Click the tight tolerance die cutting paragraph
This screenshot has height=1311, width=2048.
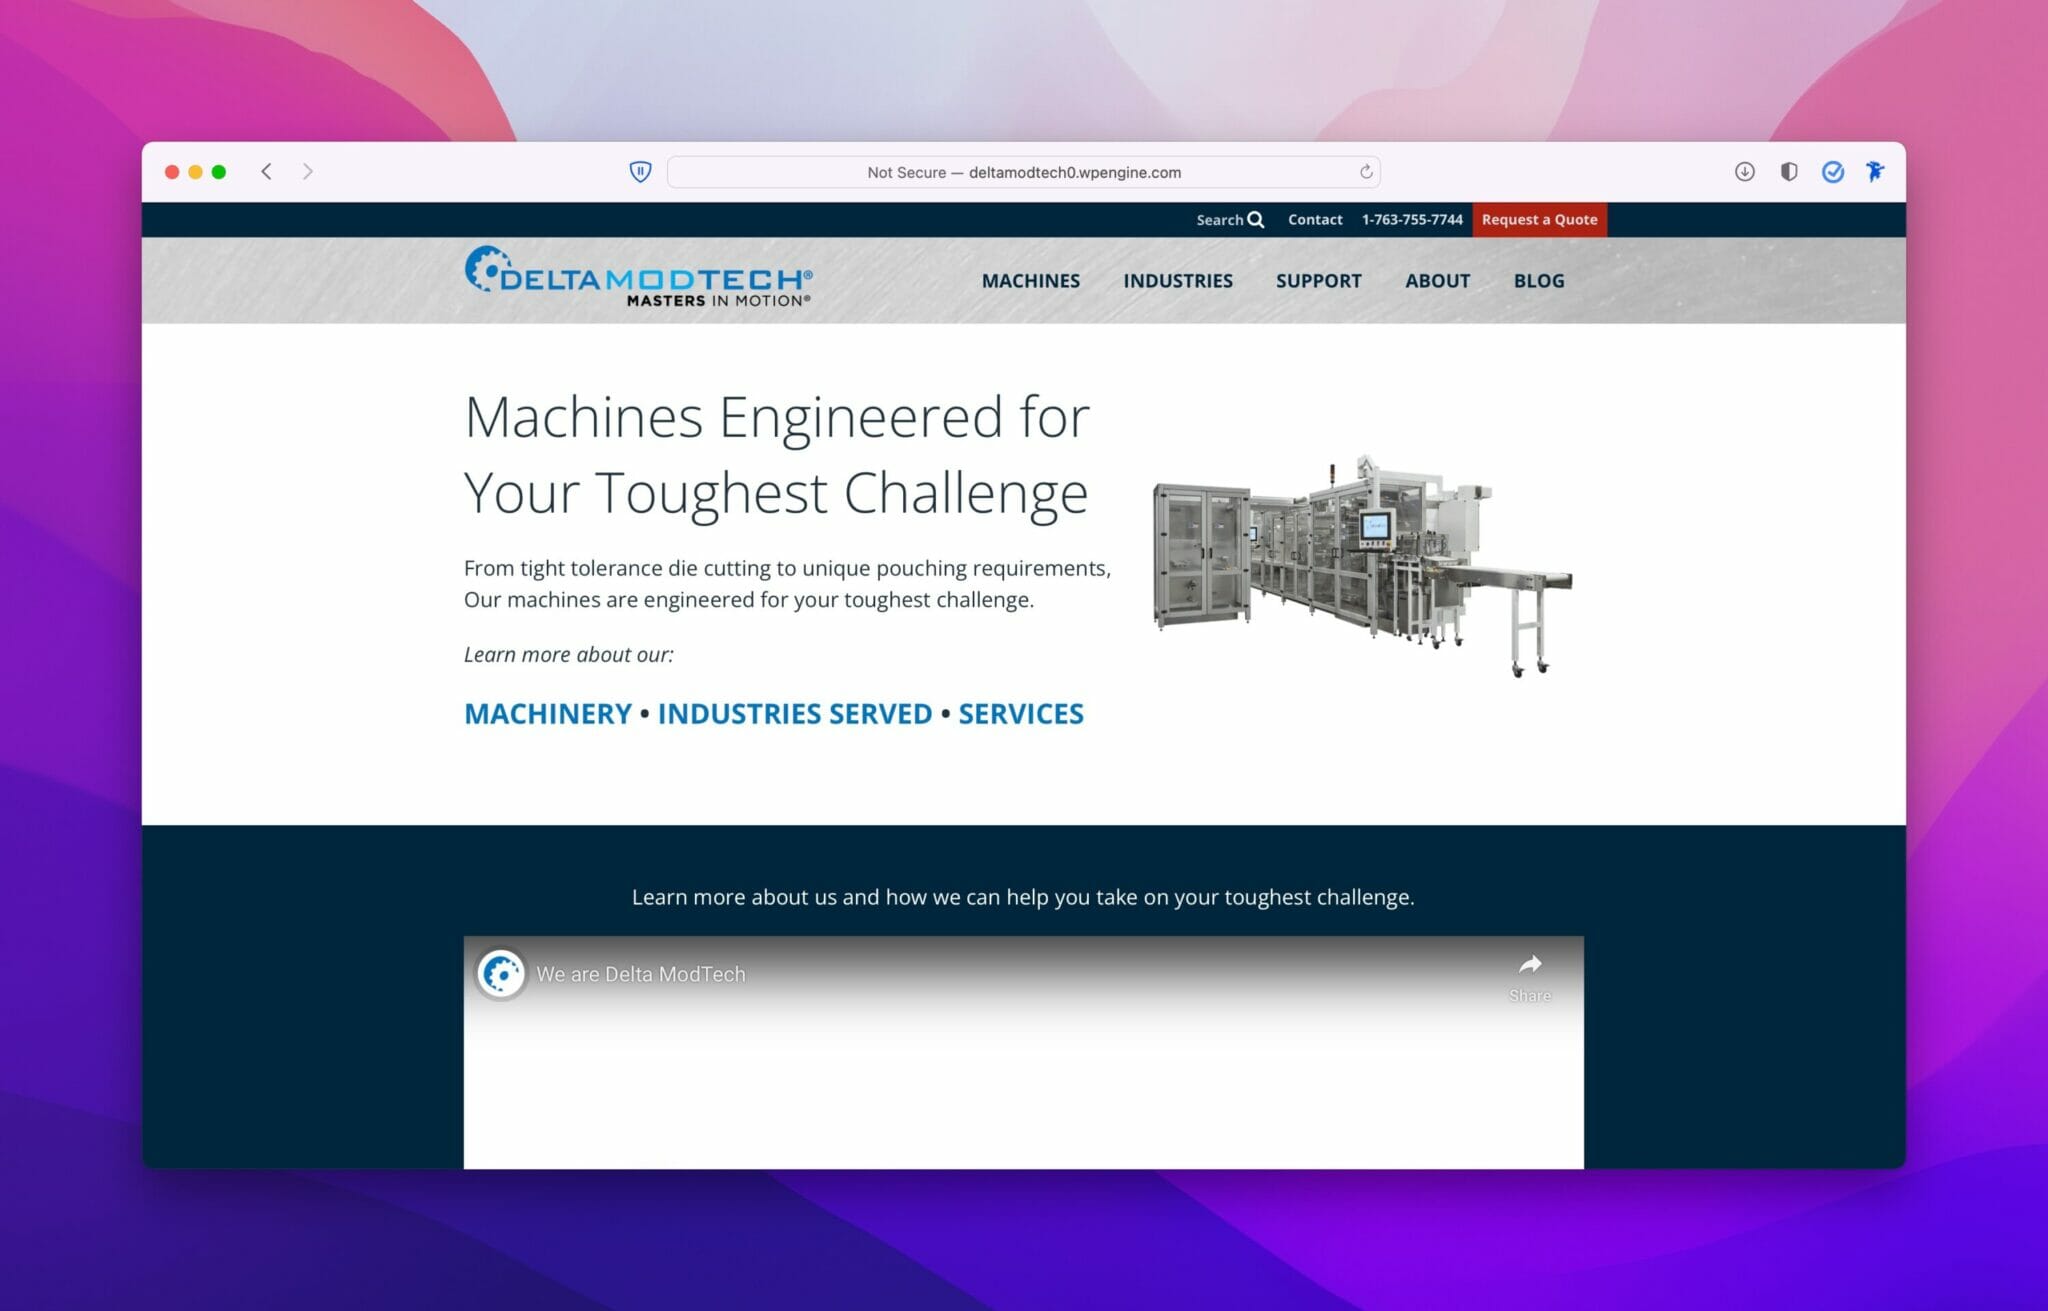click(x=787, y=584)
